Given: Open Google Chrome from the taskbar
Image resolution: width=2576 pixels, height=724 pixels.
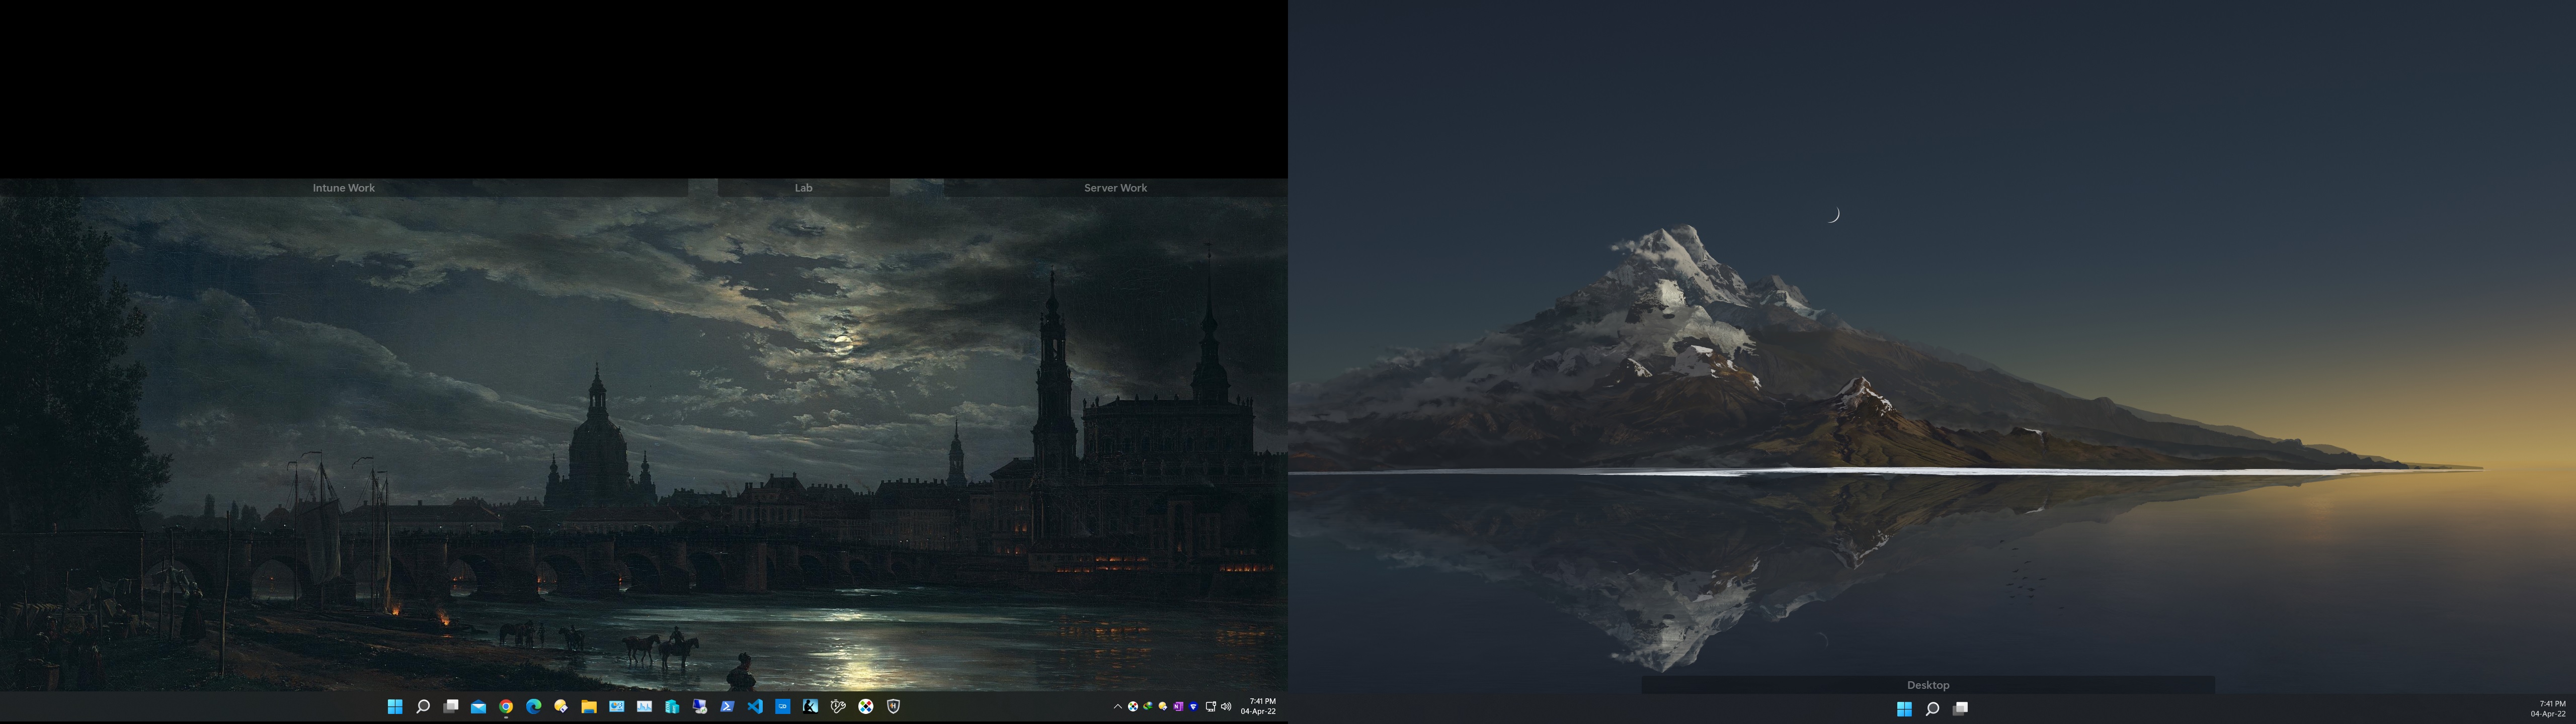Looking at the screenshot, I should 506,706.
